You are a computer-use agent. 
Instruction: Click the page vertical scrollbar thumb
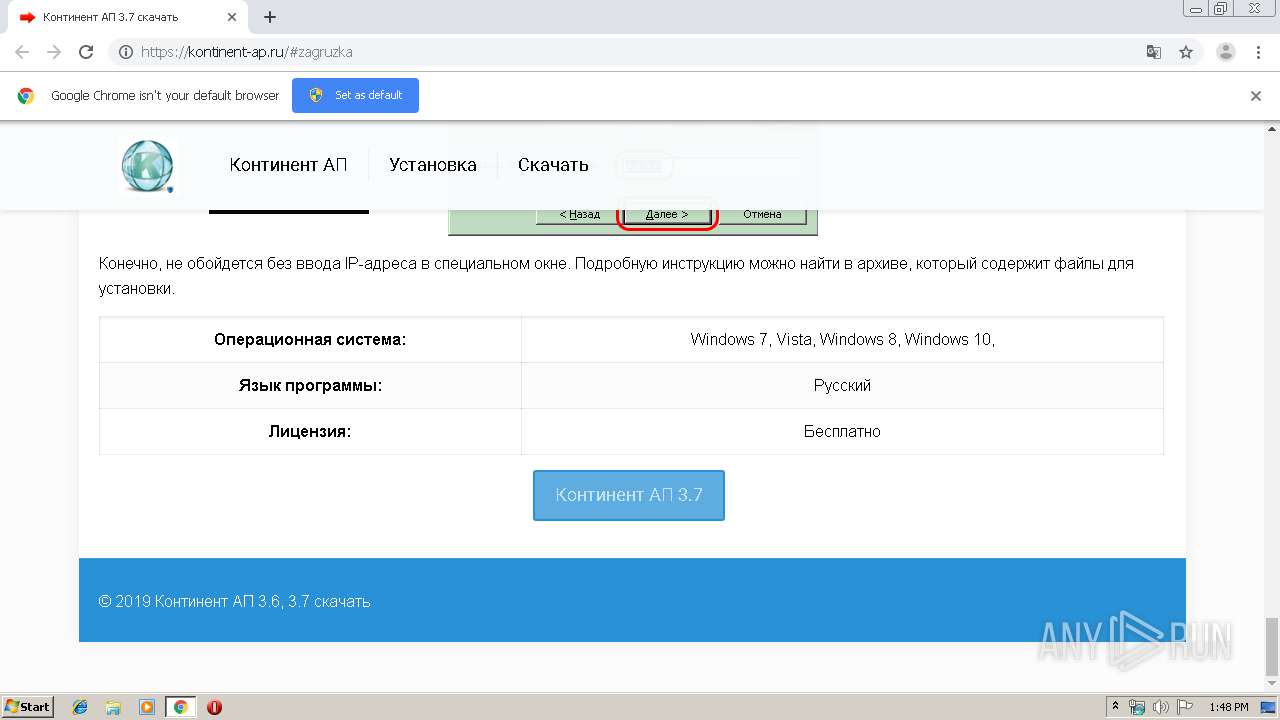tap(1271, 647)
